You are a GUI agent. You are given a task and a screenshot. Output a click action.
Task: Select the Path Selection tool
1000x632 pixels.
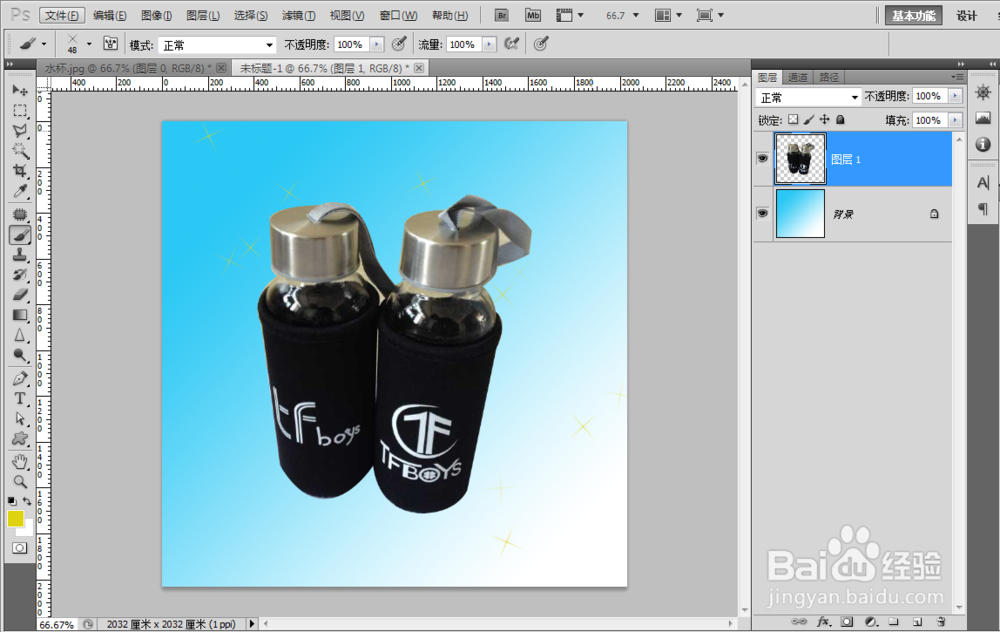point(20,418)
